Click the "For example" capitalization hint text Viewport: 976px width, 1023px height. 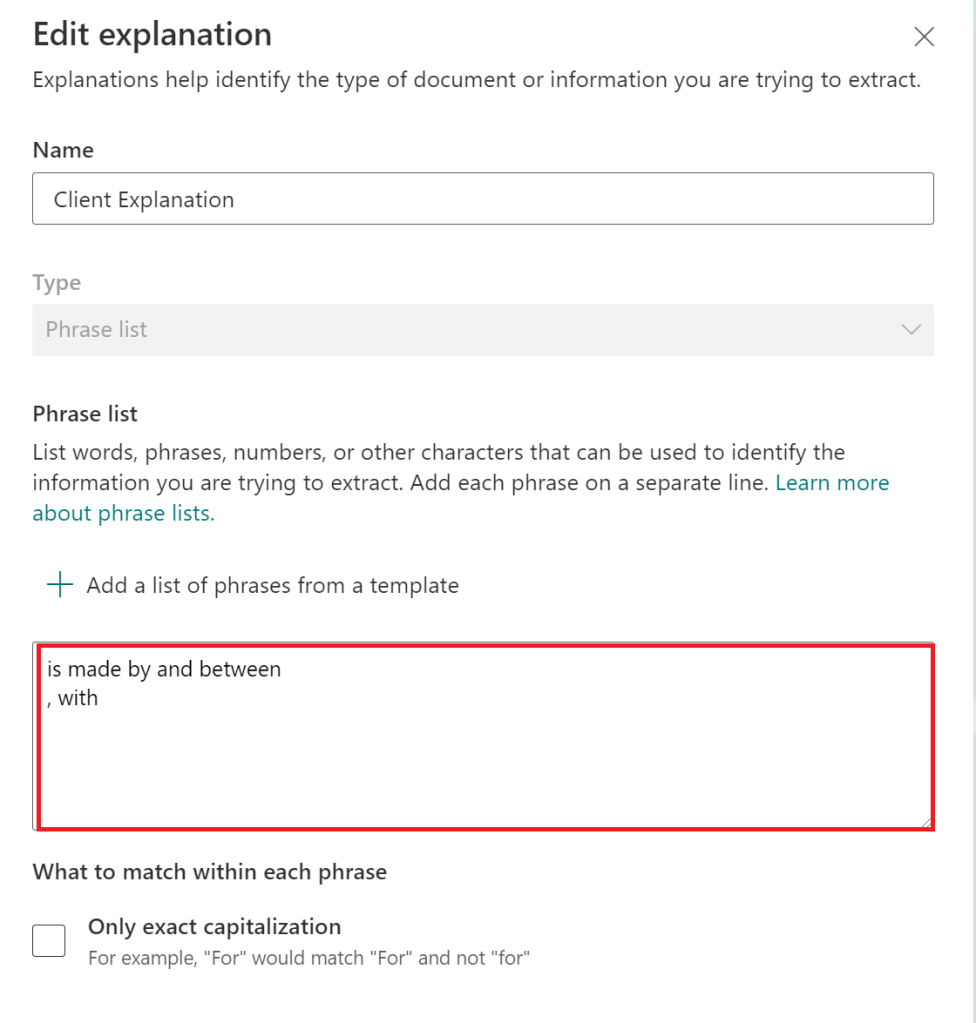tap(308, 958)
